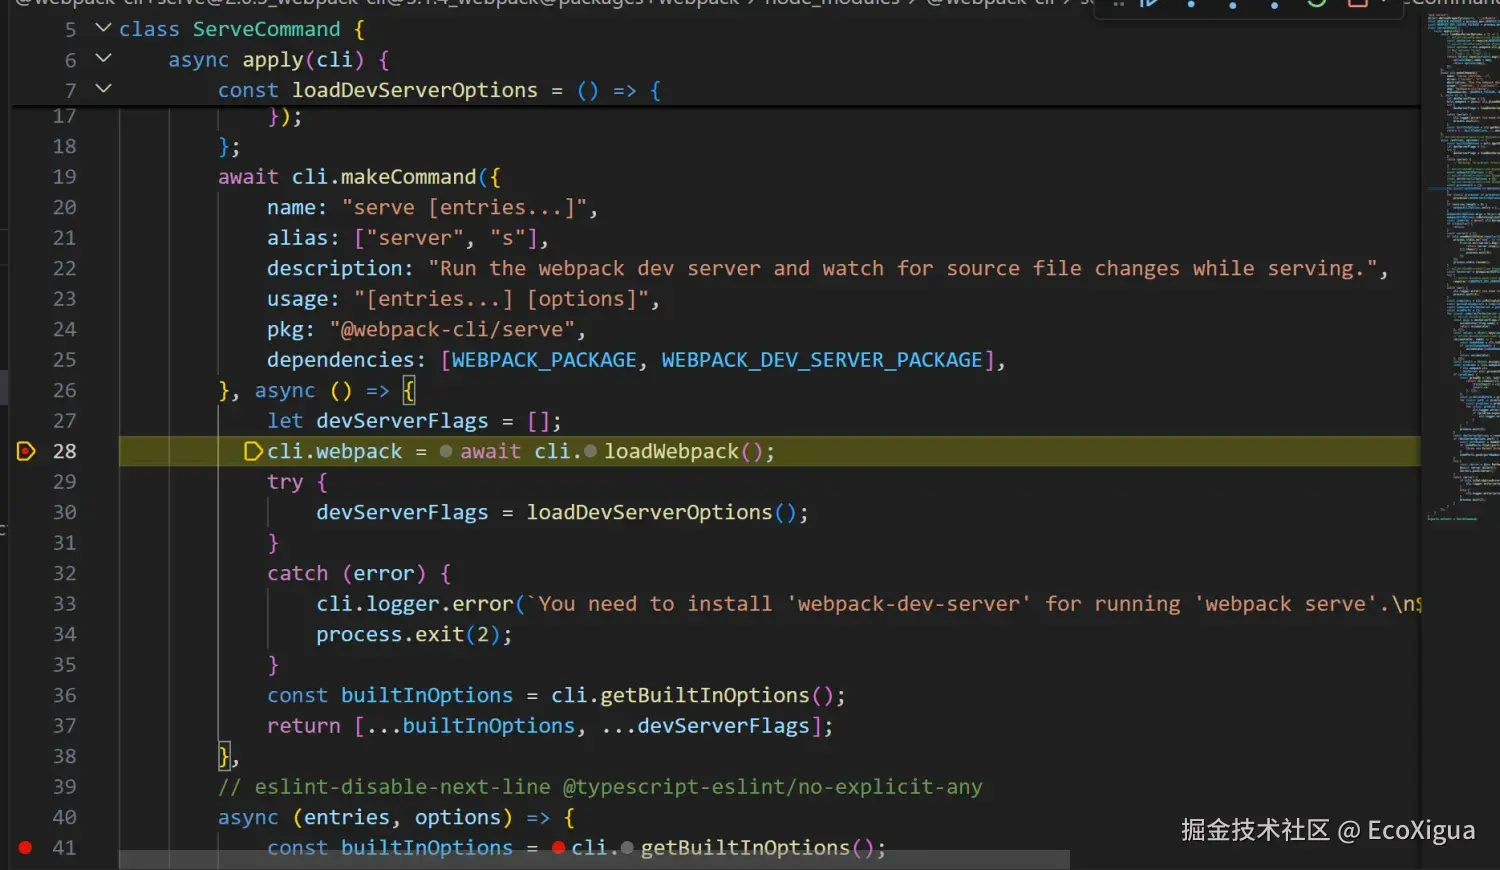This screenshot has height=870, width=1500.
Task: Click the usage string "[entries...] [options]"
Action: point(500,299)
